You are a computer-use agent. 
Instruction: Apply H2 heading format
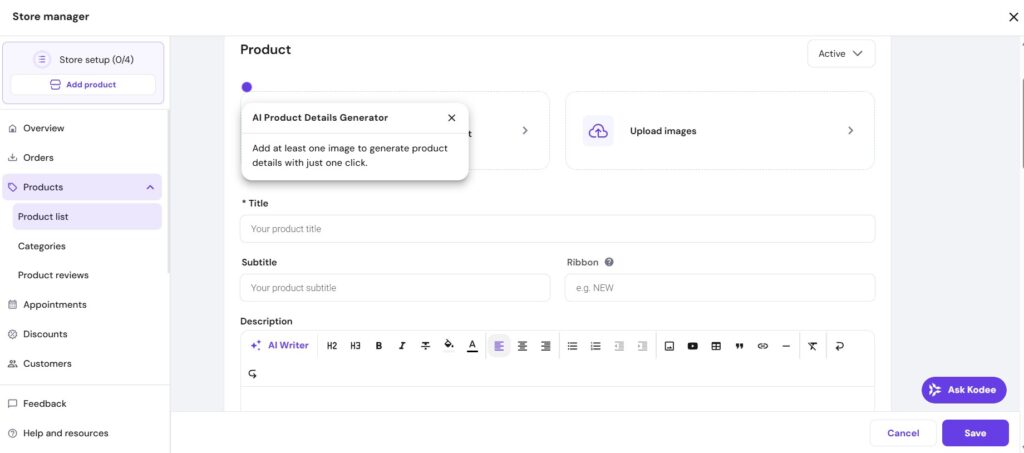pos(332,346)
